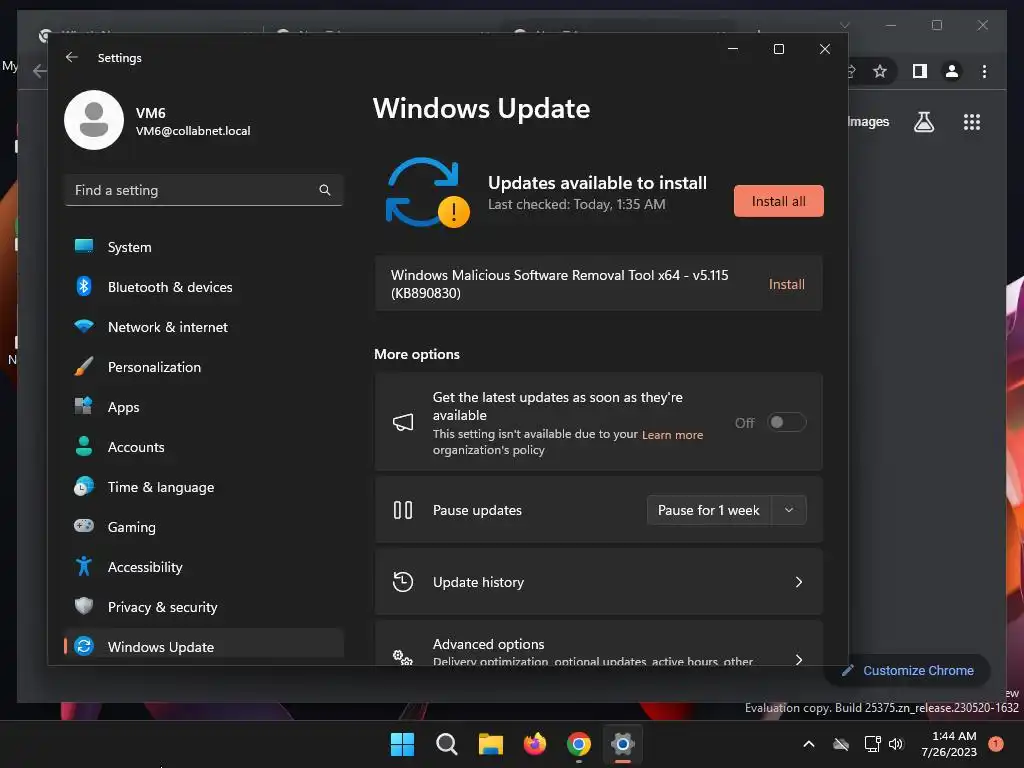This screenshot has width=1024, height=768.
Task: Click the Privacy & security shield icon
Action: (x=84, y=606)
